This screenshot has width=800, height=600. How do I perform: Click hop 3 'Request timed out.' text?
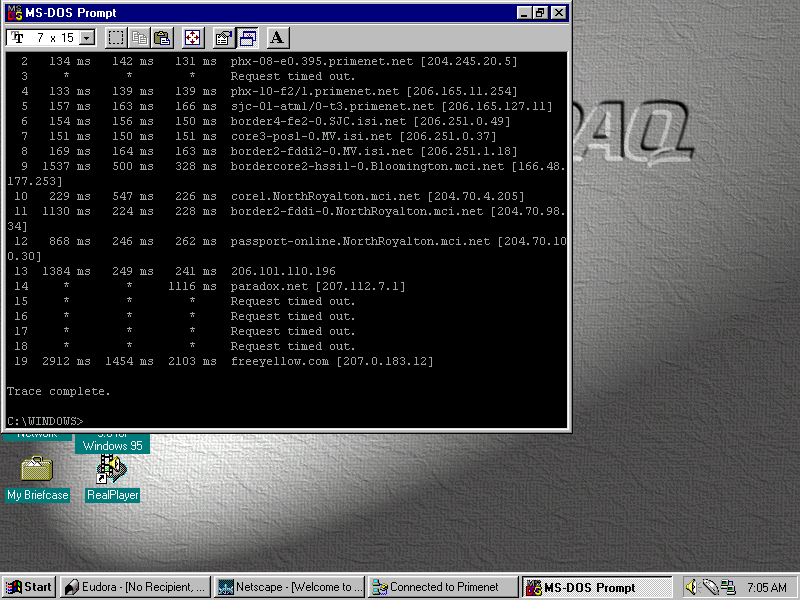click(x=293, y=77)
